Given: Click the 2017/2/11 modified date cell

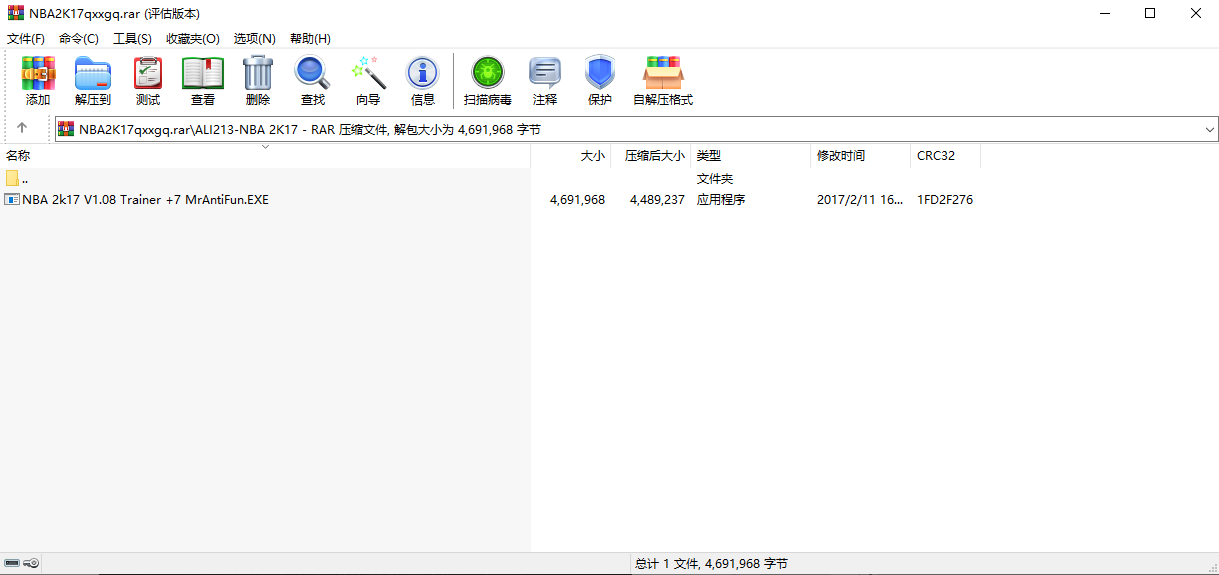Looking at the screenshot, I should click(860, 200).
